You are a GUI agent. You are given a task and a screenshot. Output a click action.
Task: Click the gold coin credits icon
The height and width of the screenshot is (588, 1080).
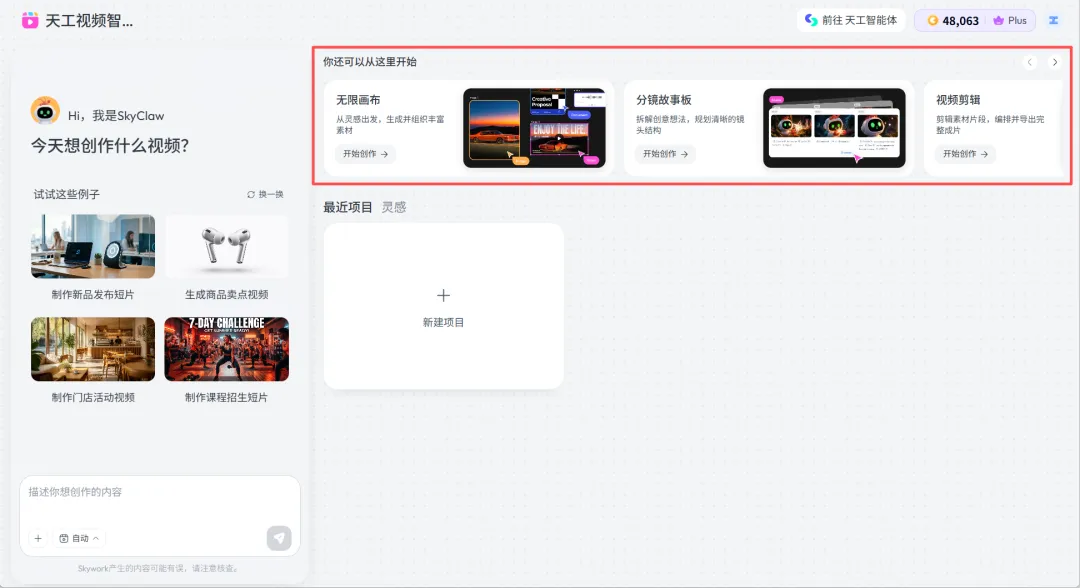933,21
